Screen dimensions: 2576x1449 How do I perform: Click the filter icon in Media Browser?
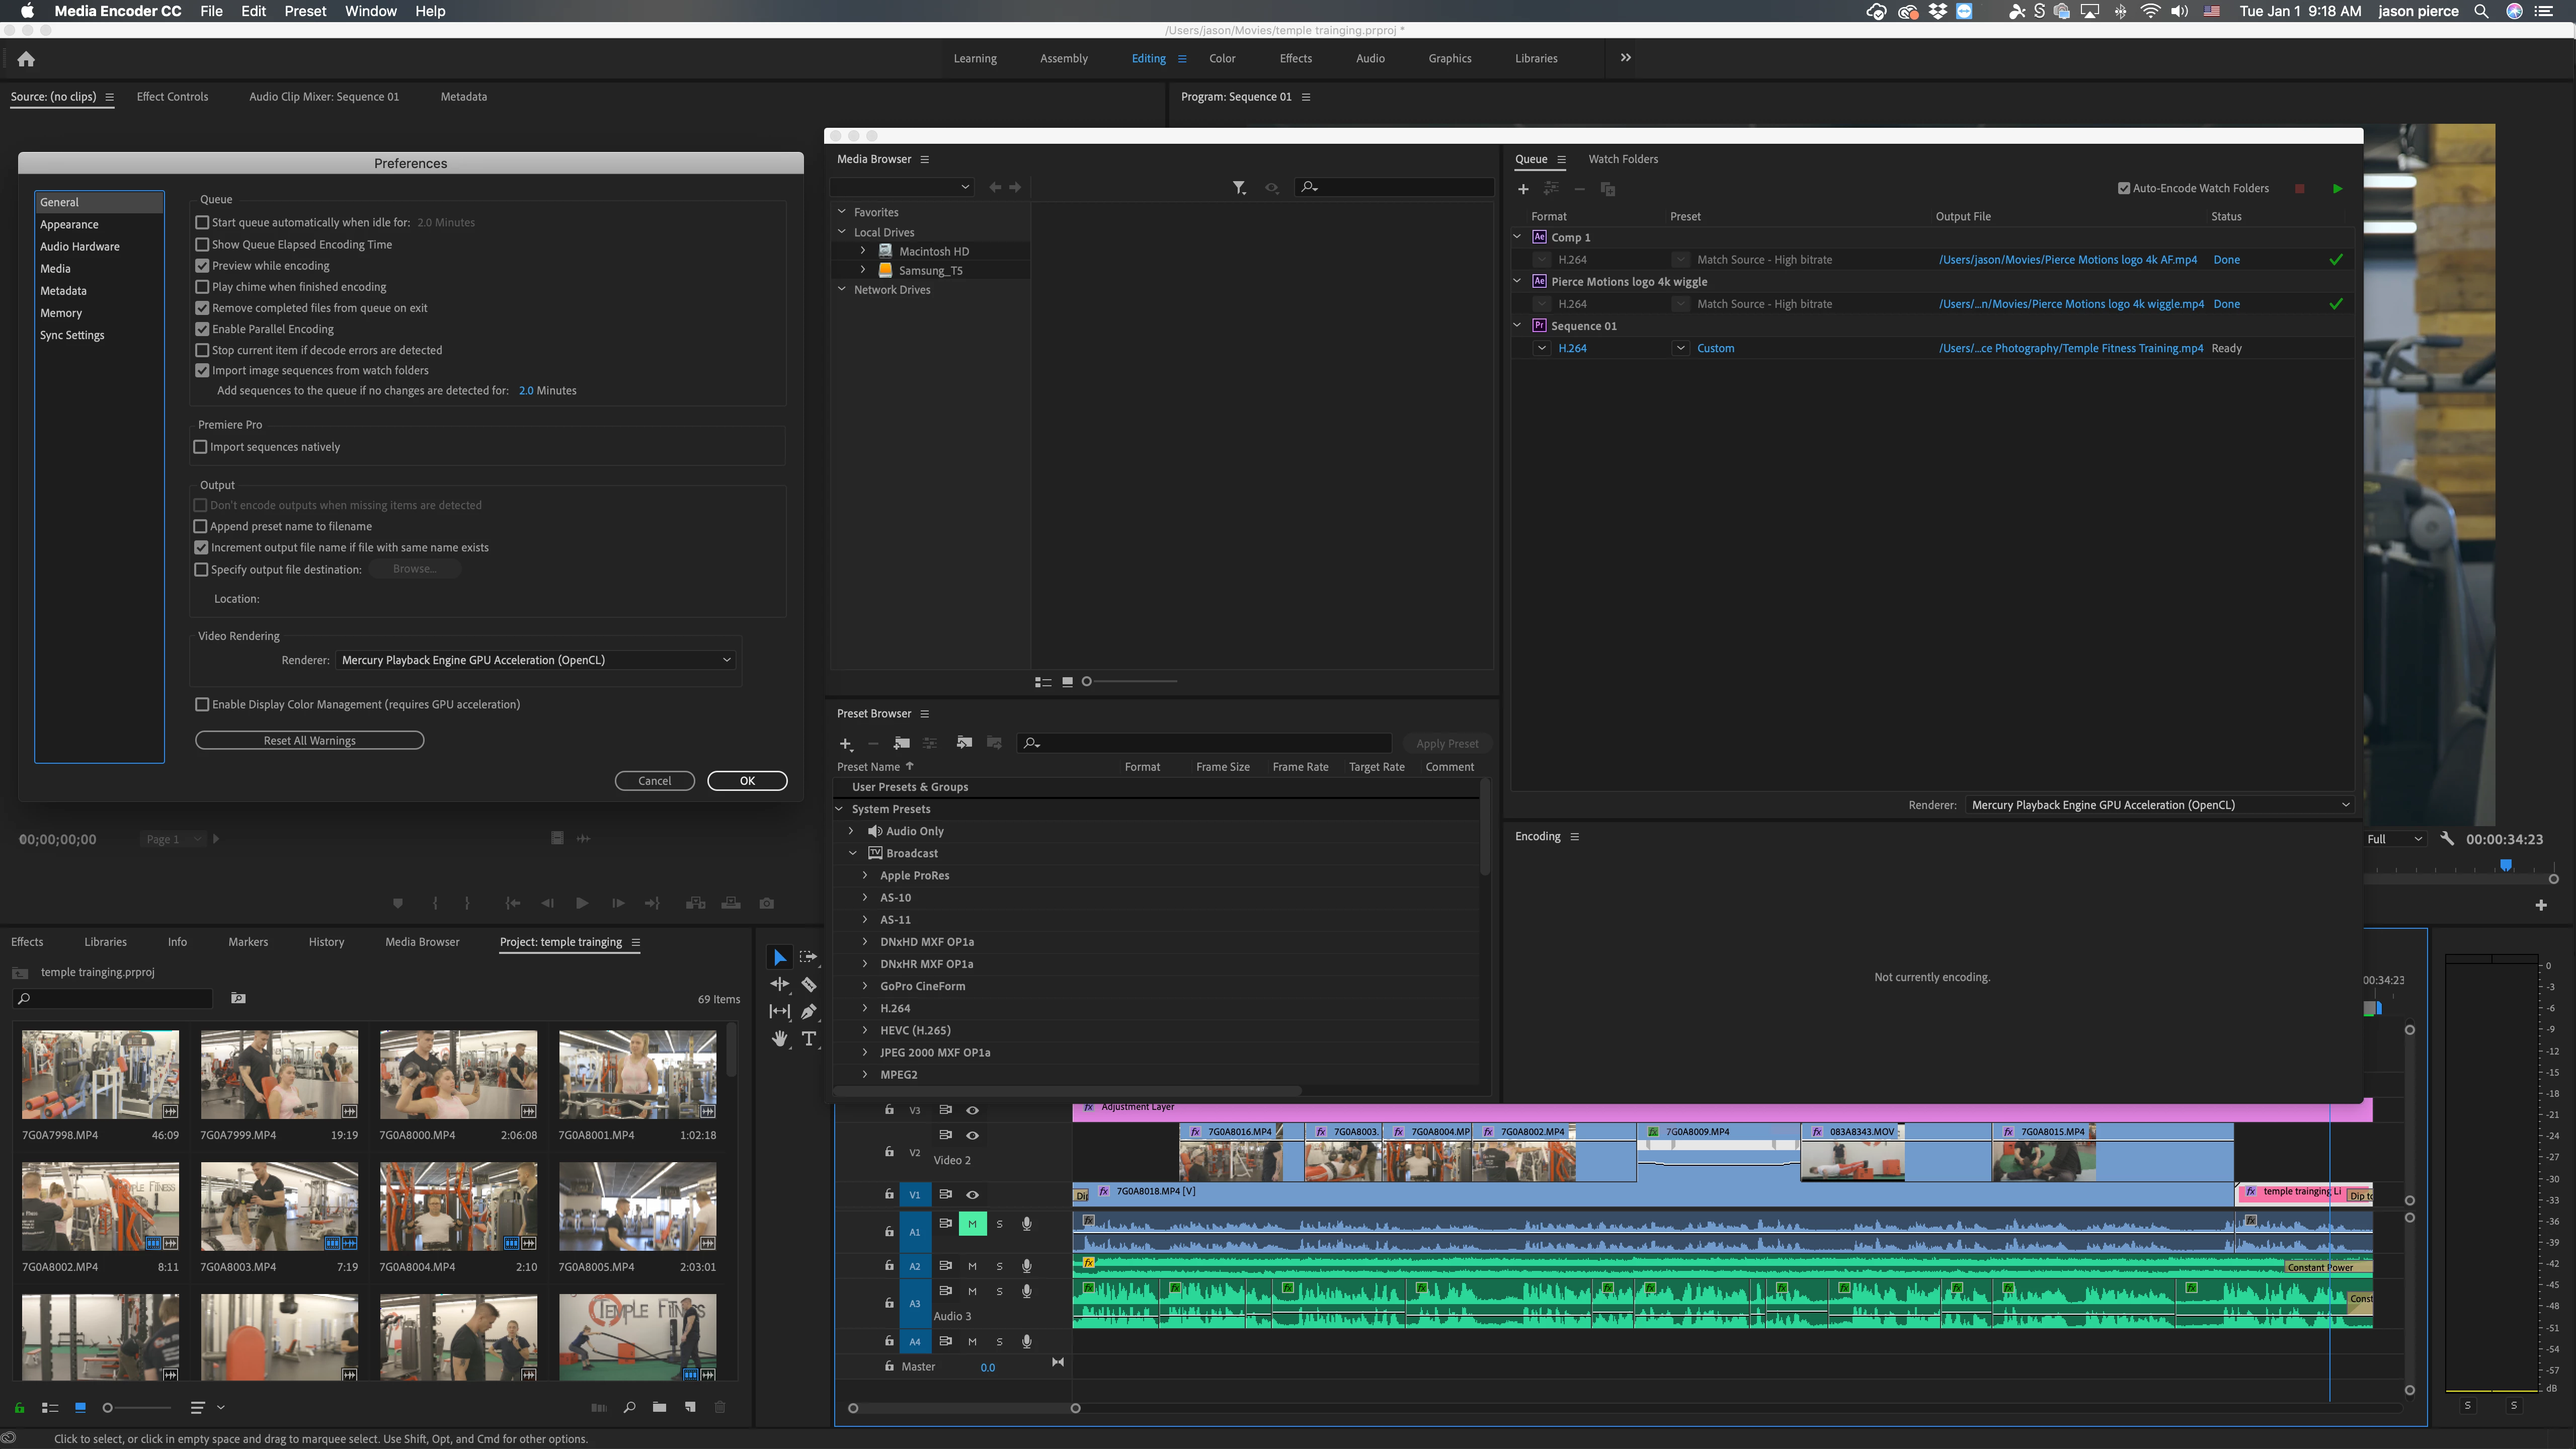[x=1239, y=188]
